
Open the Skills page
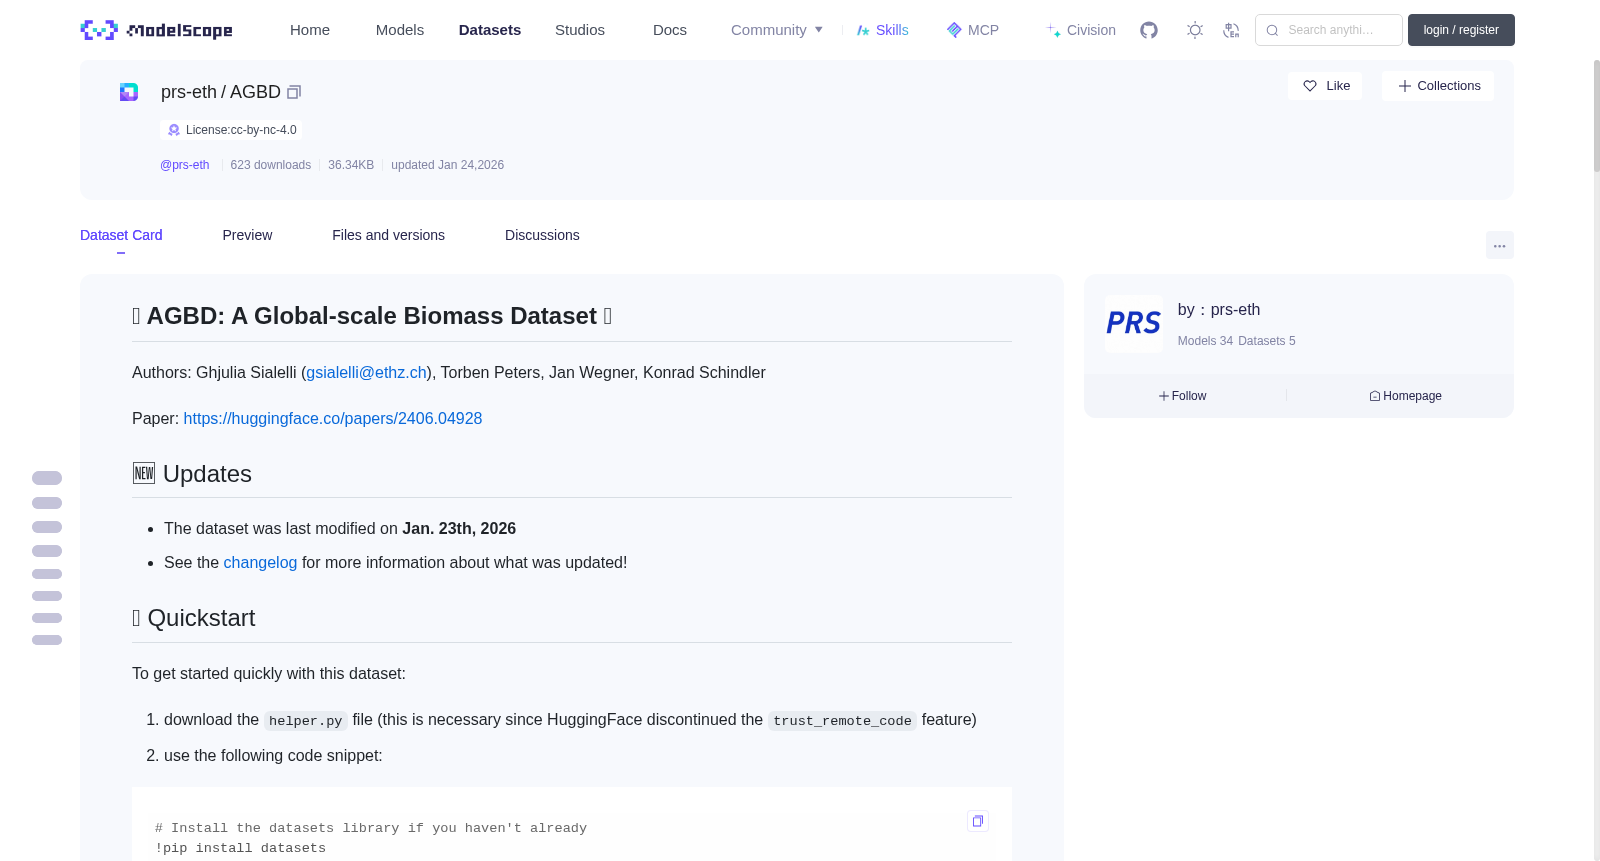[883, 30]
